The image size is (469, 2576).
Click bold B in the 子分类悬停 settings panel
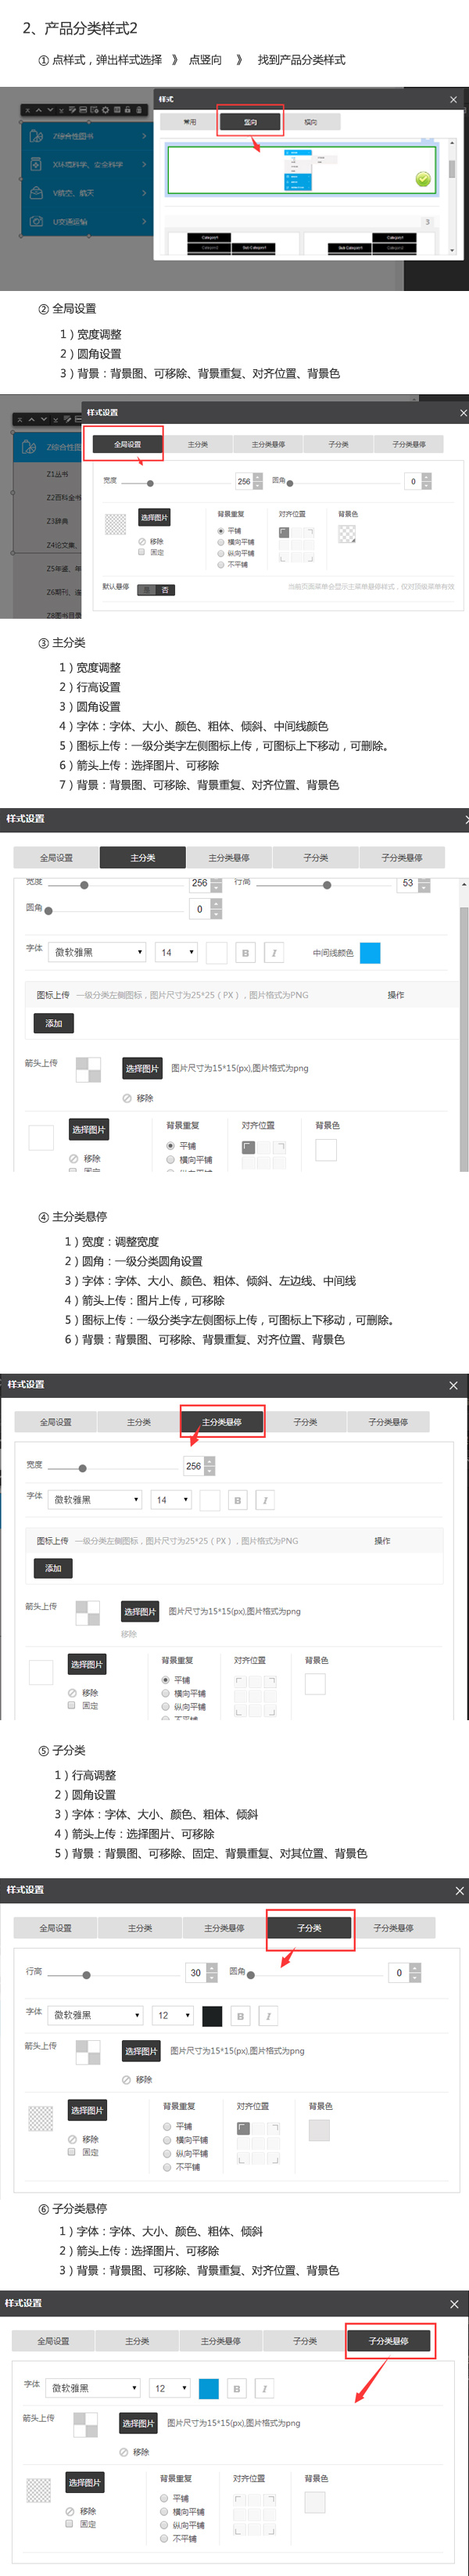[236, 2388]
